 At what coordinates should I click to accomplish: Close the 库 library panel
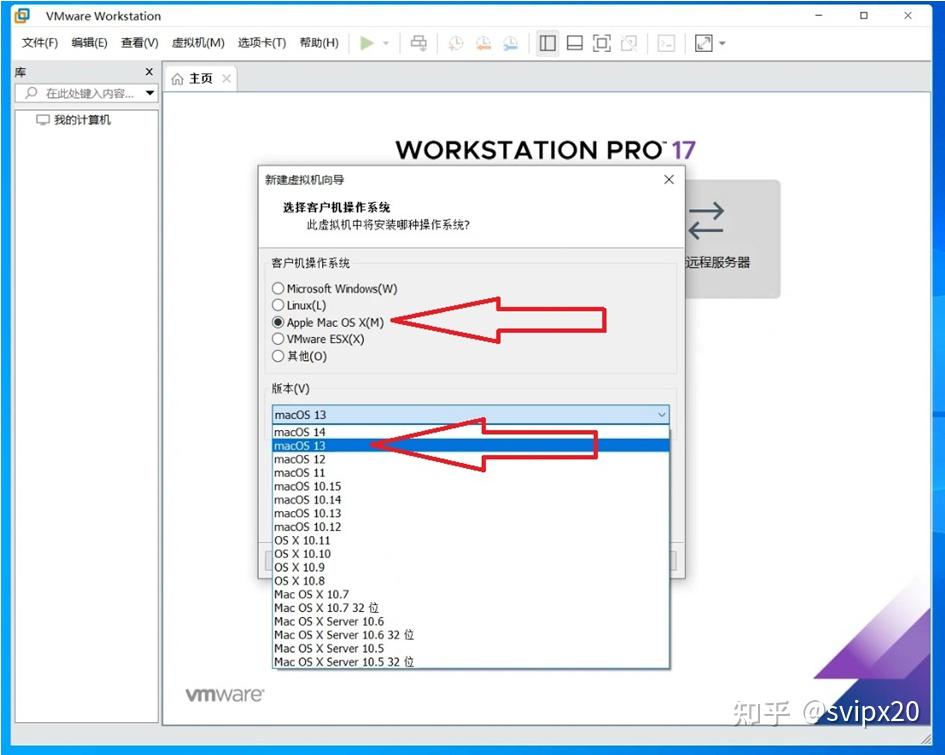click(x=149, y=72)
